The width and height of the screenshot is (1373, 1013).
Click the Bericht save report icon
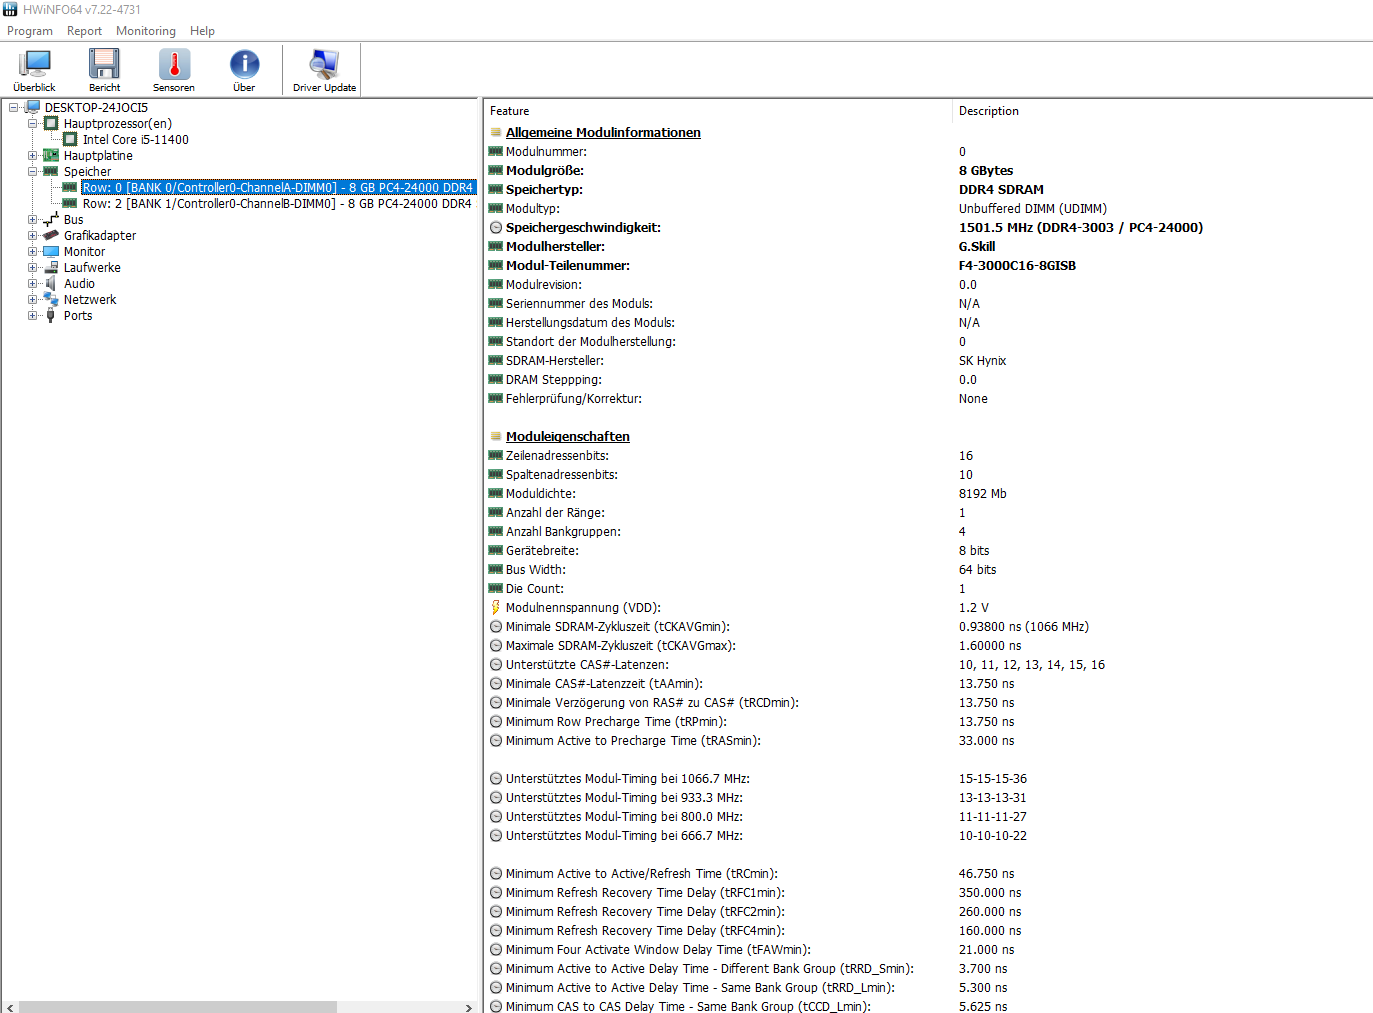point(104,70)
